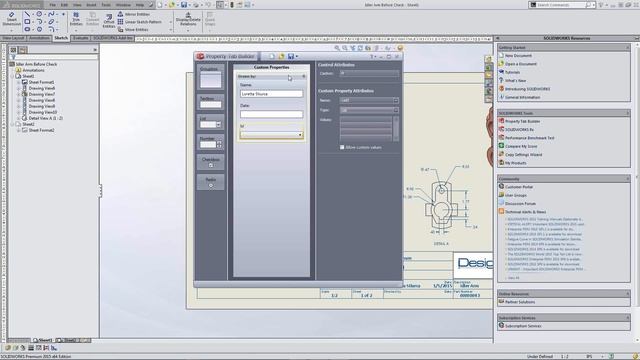Click Open icon in Property Tab Builder
This screenshot has height=360, width=640.
(281, 56)
